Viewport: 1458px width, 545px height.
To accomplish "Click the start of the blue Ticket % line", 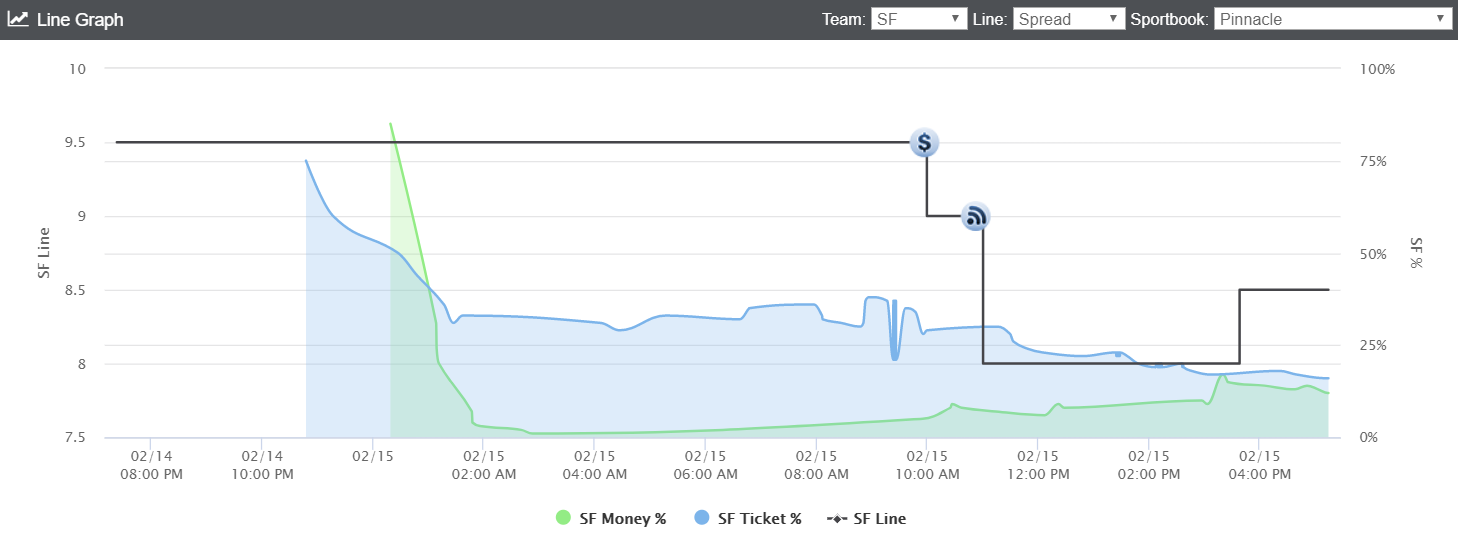I will pos(306,160).
